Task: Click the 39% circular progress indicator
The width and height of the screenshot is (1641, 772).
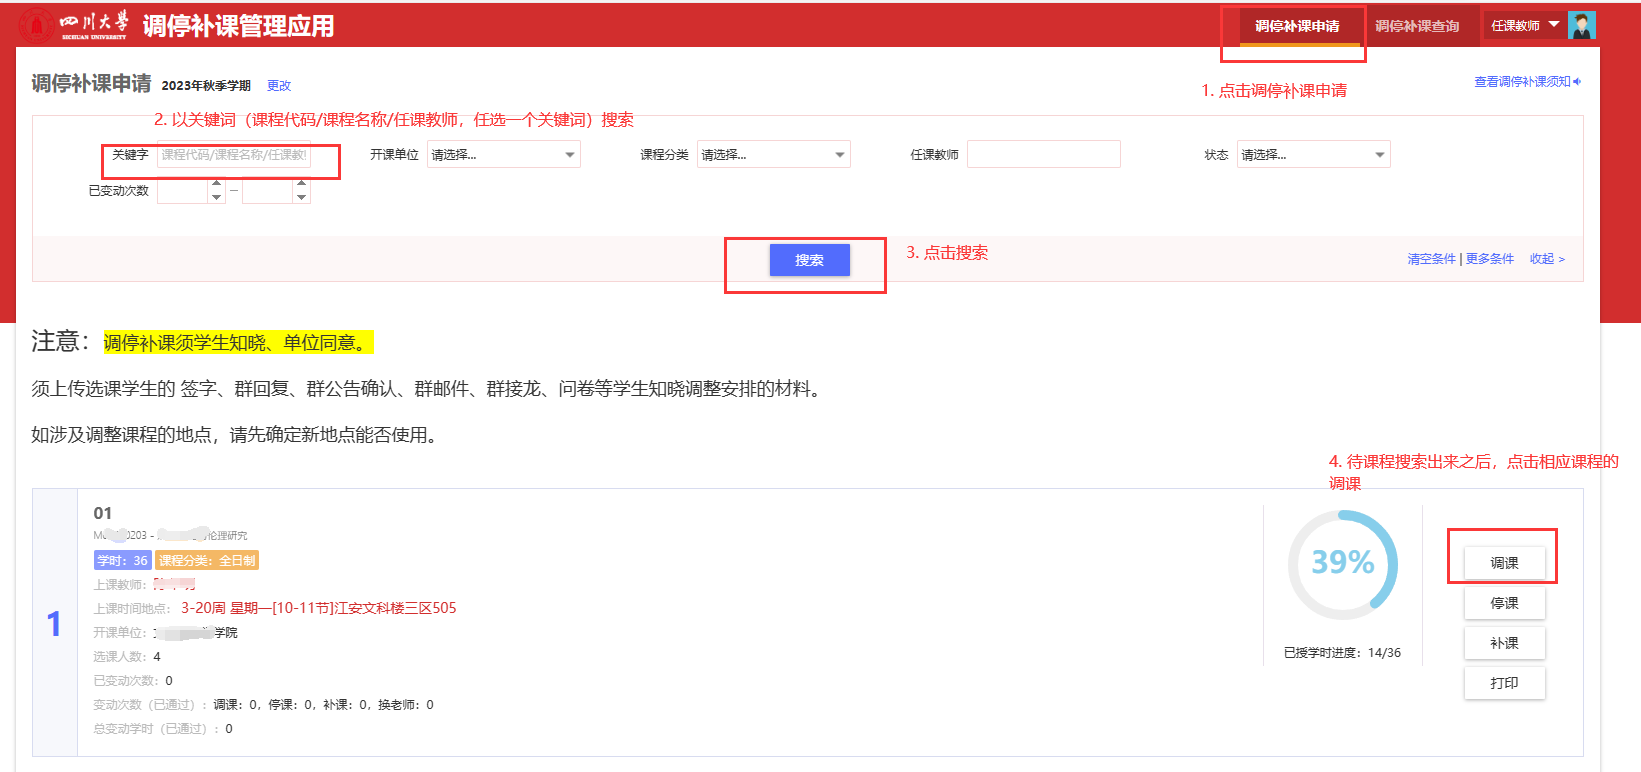Action: pos(1342,564)
